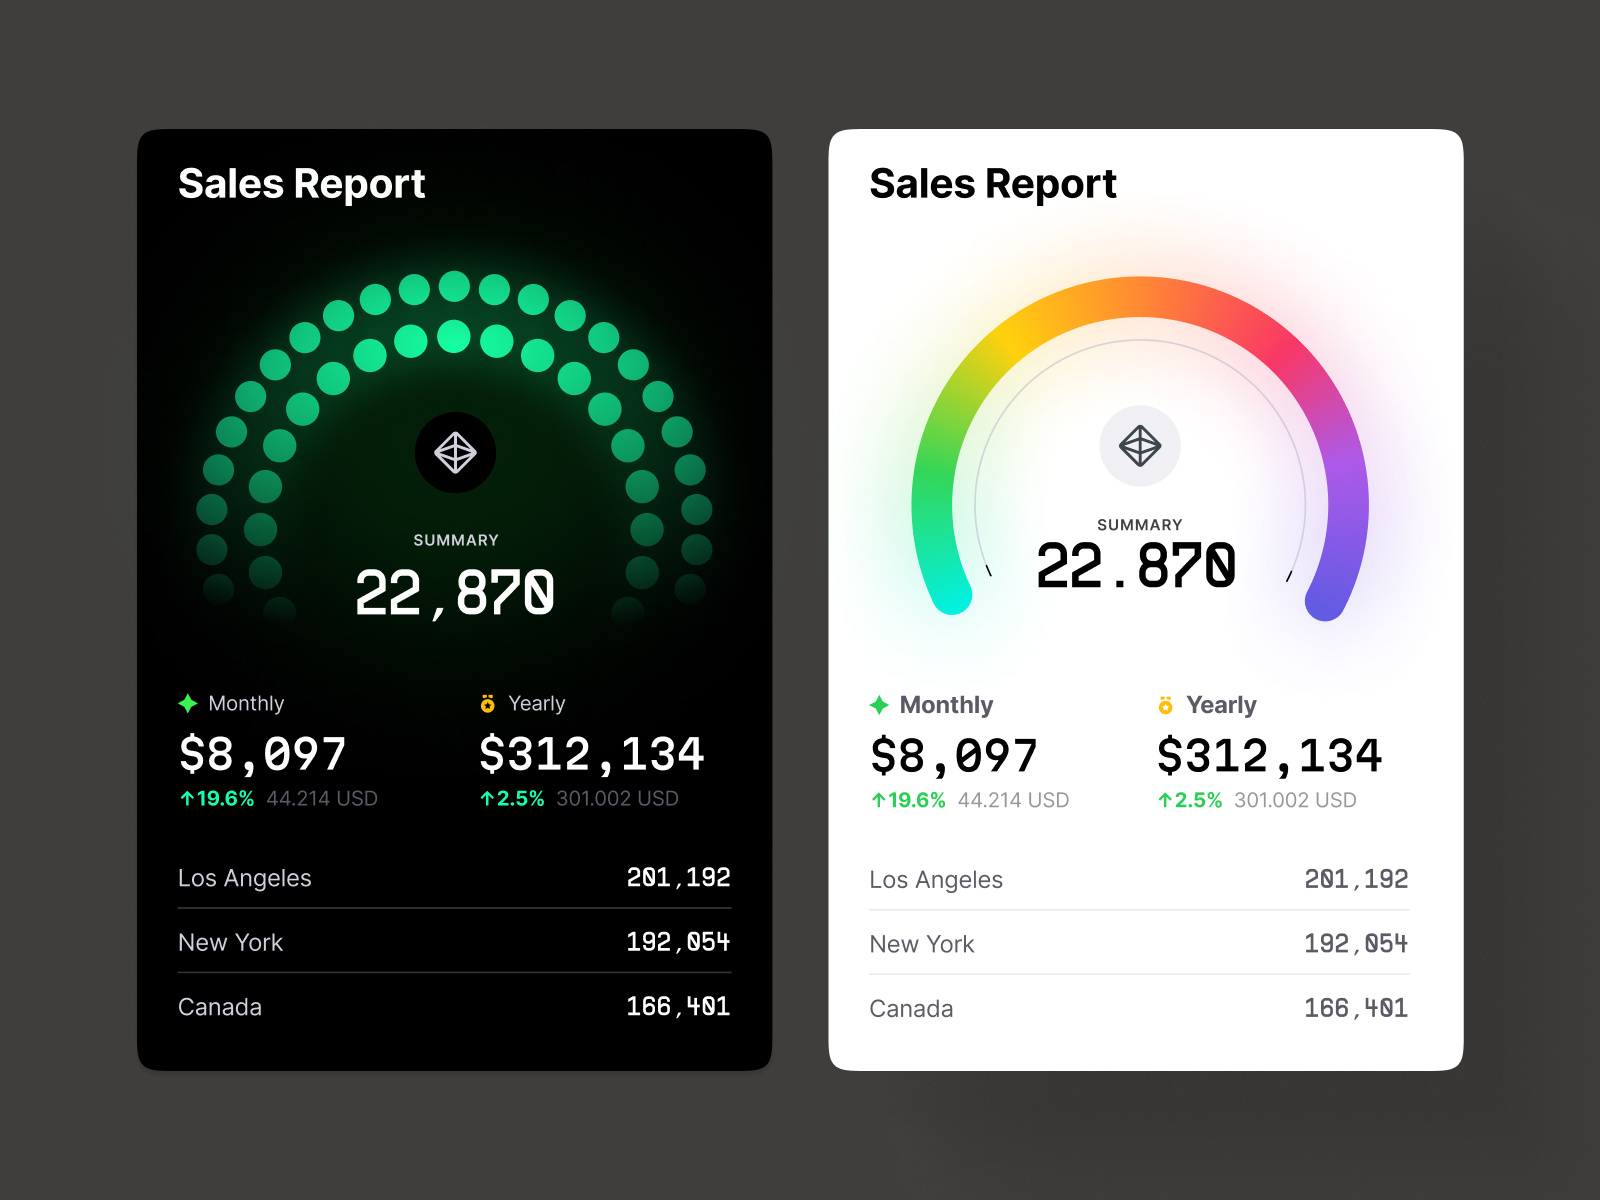Open Los Angeles row in dark card

(x=454, y=878)
